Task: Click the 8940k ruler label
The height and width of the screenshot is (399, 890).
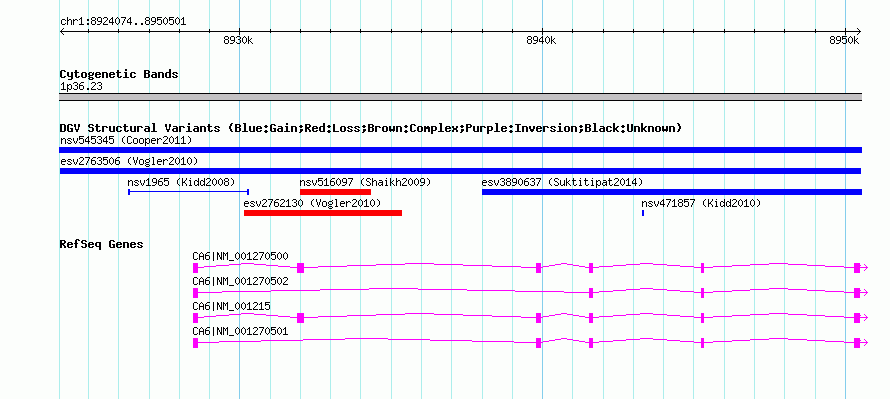Action: pos(541,40)
